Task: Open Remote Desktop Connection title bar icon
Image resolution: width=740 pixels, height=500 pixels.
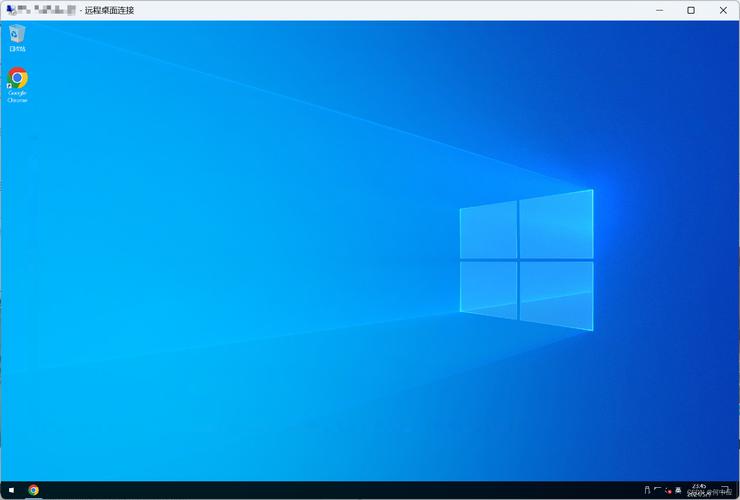Action: pyautogui.click(x=11, y=10)
